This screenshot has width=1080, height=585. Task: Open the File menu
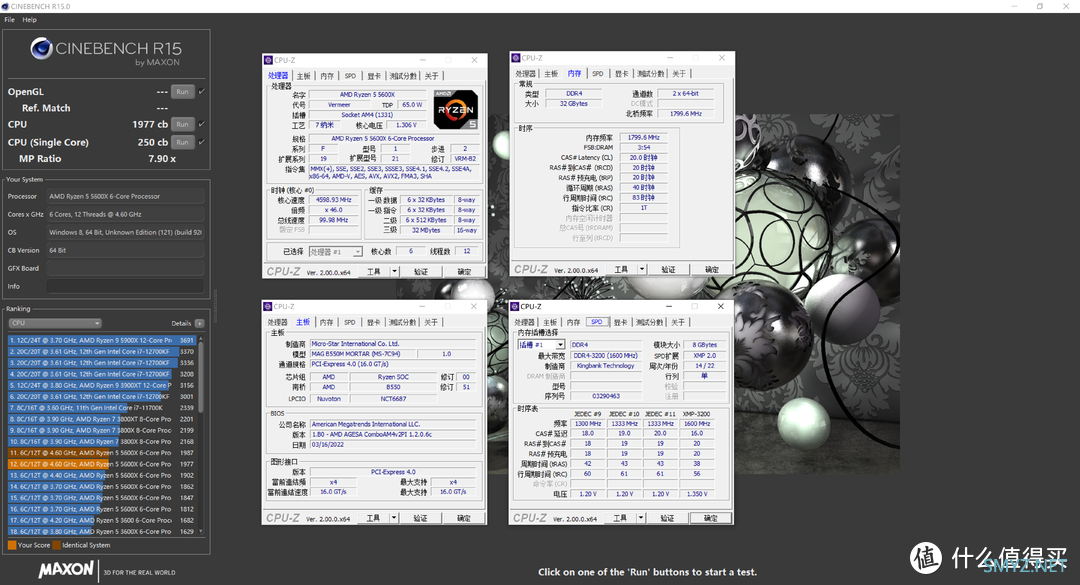(10, 20)
